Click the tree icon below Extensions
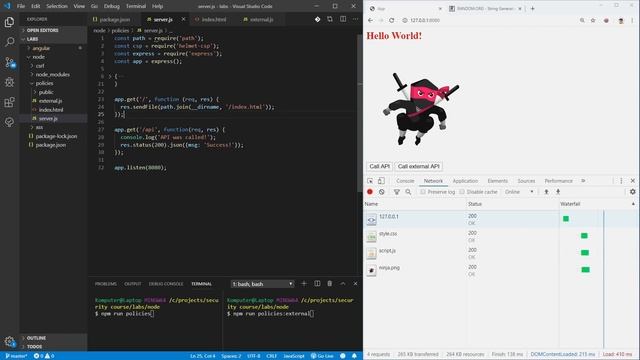The image size is (640, 360). (x=9, y=122)
